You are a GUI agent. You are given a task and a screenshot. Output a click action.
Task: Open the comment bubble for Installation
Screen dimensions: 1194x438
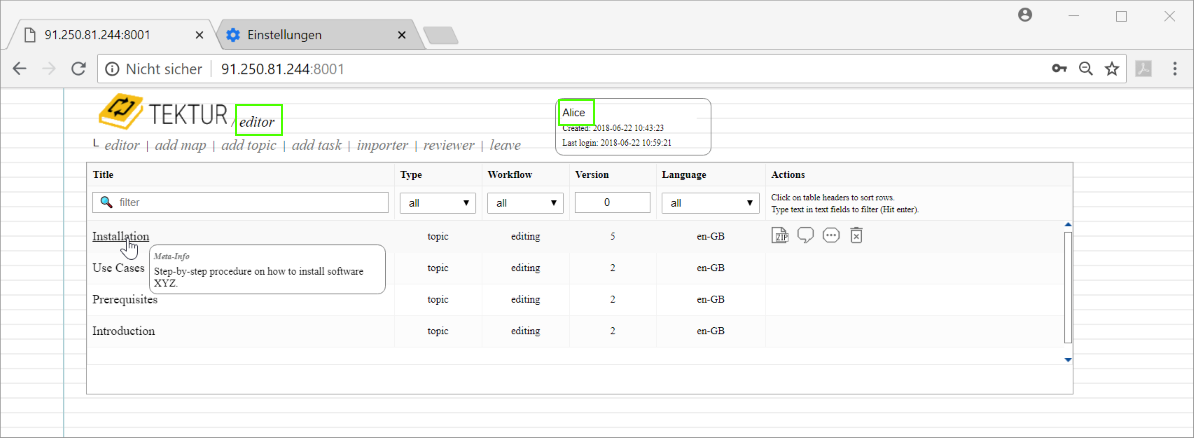tap(805, 236)
